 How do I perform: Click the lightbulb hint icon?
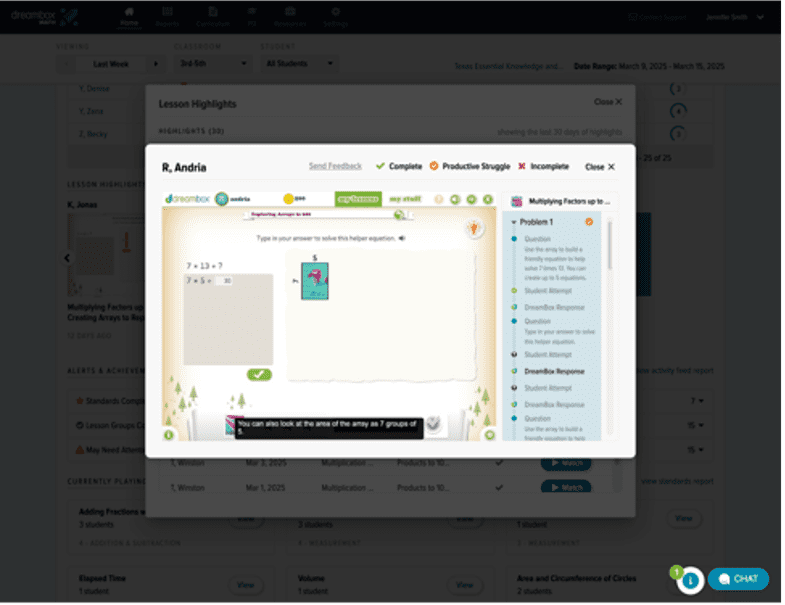click(x=474, y=228)
